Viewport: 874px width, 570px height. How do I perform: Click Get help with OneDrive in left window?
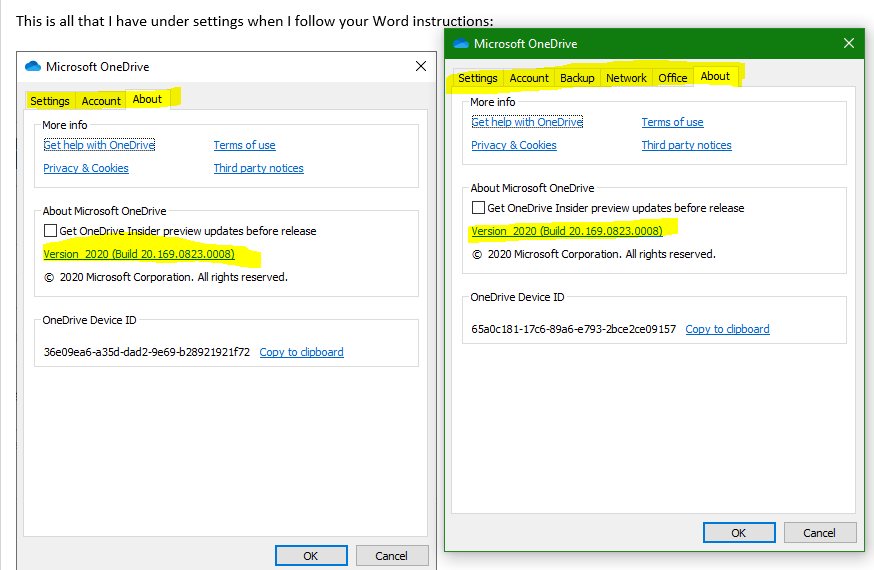pos(99,145)
